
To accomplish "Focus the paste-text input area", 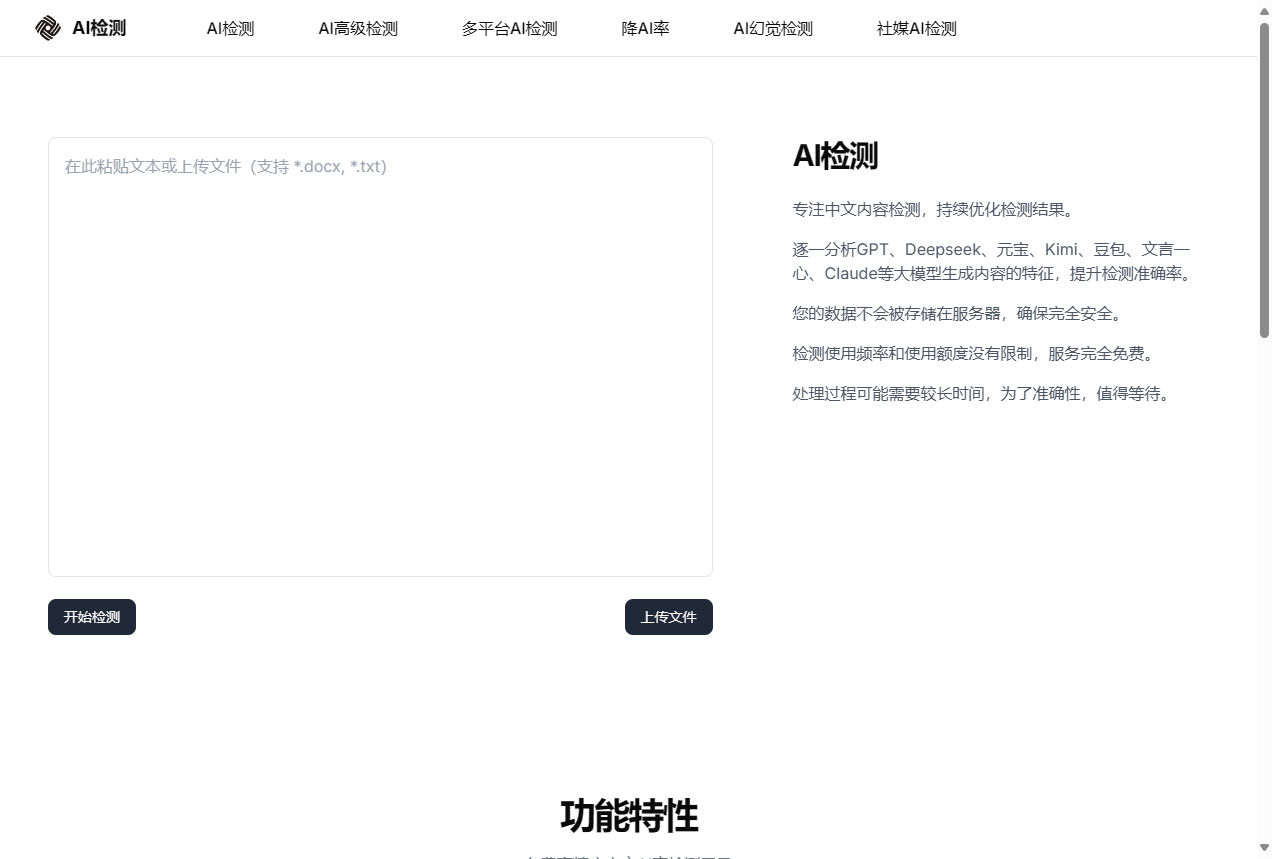I will coord(380,356).
